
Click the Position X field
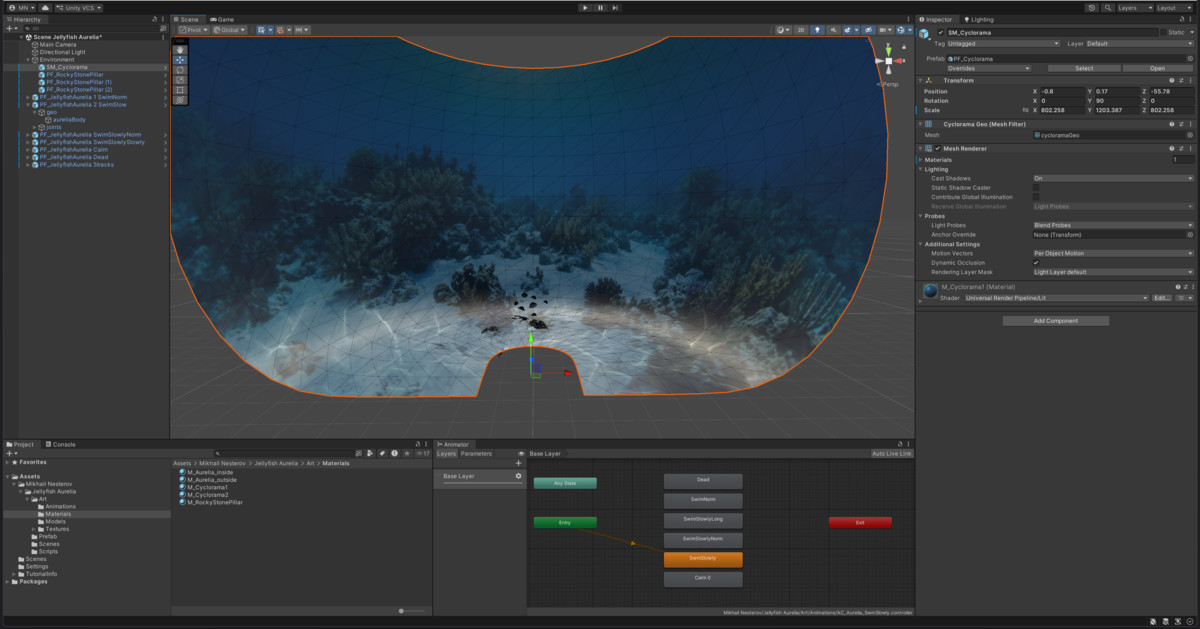coord(1062,91)
